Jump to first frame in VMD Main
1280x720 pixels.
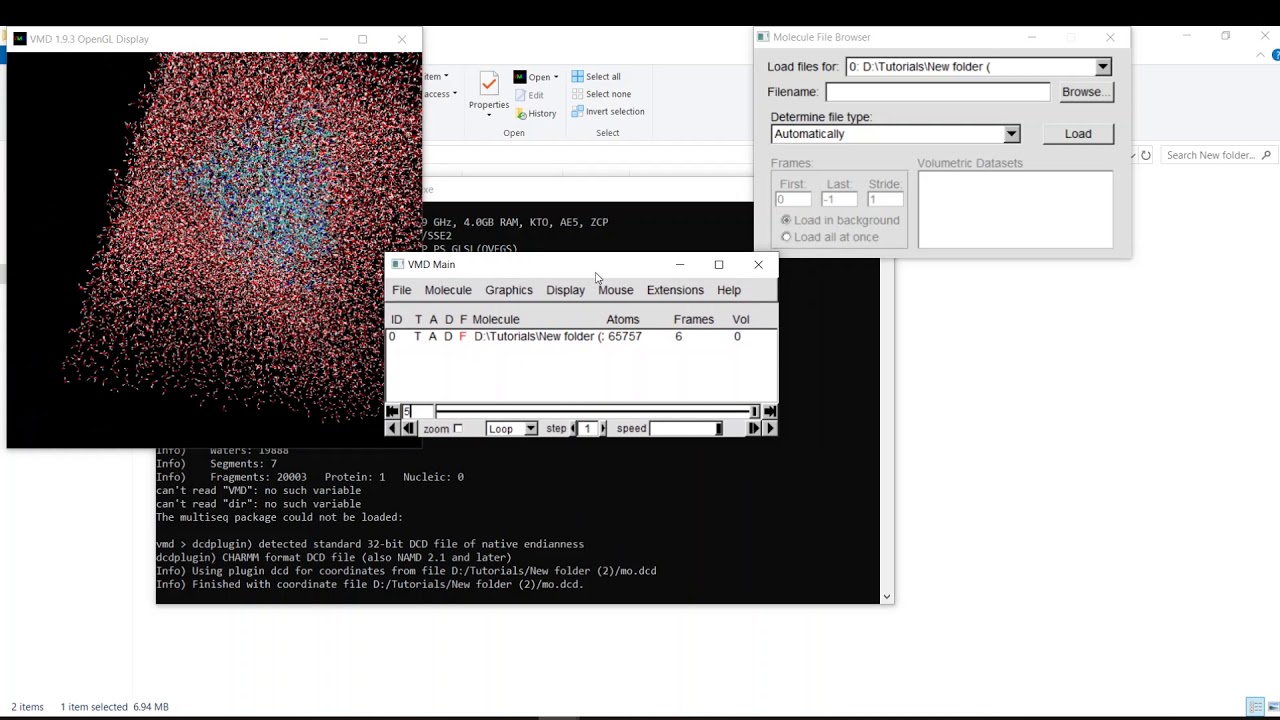click(x=392, y=411)
